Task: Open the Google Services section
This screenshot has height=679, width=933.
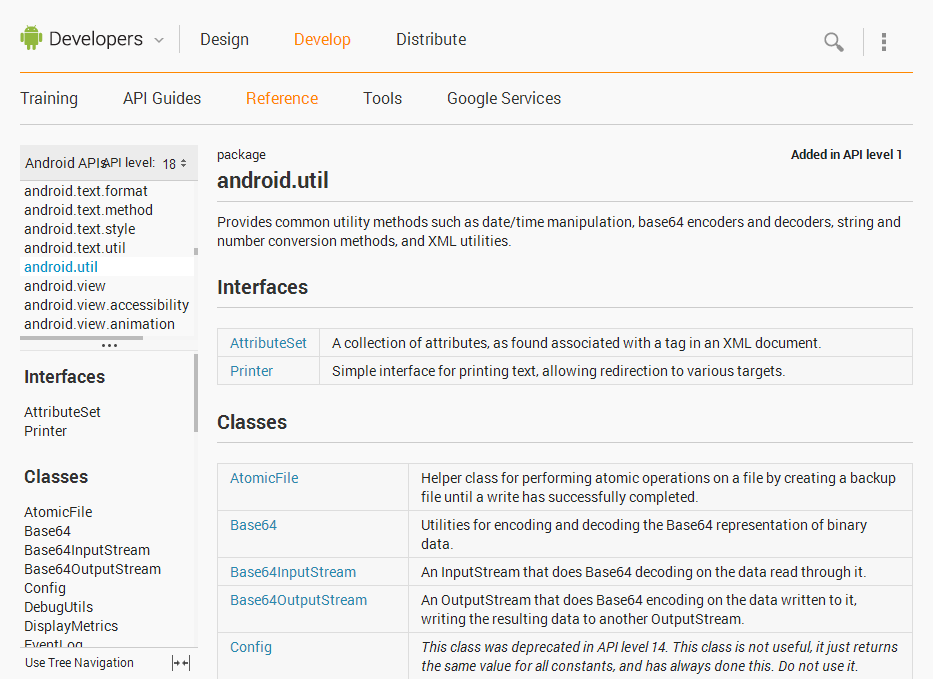Action: 504,98
